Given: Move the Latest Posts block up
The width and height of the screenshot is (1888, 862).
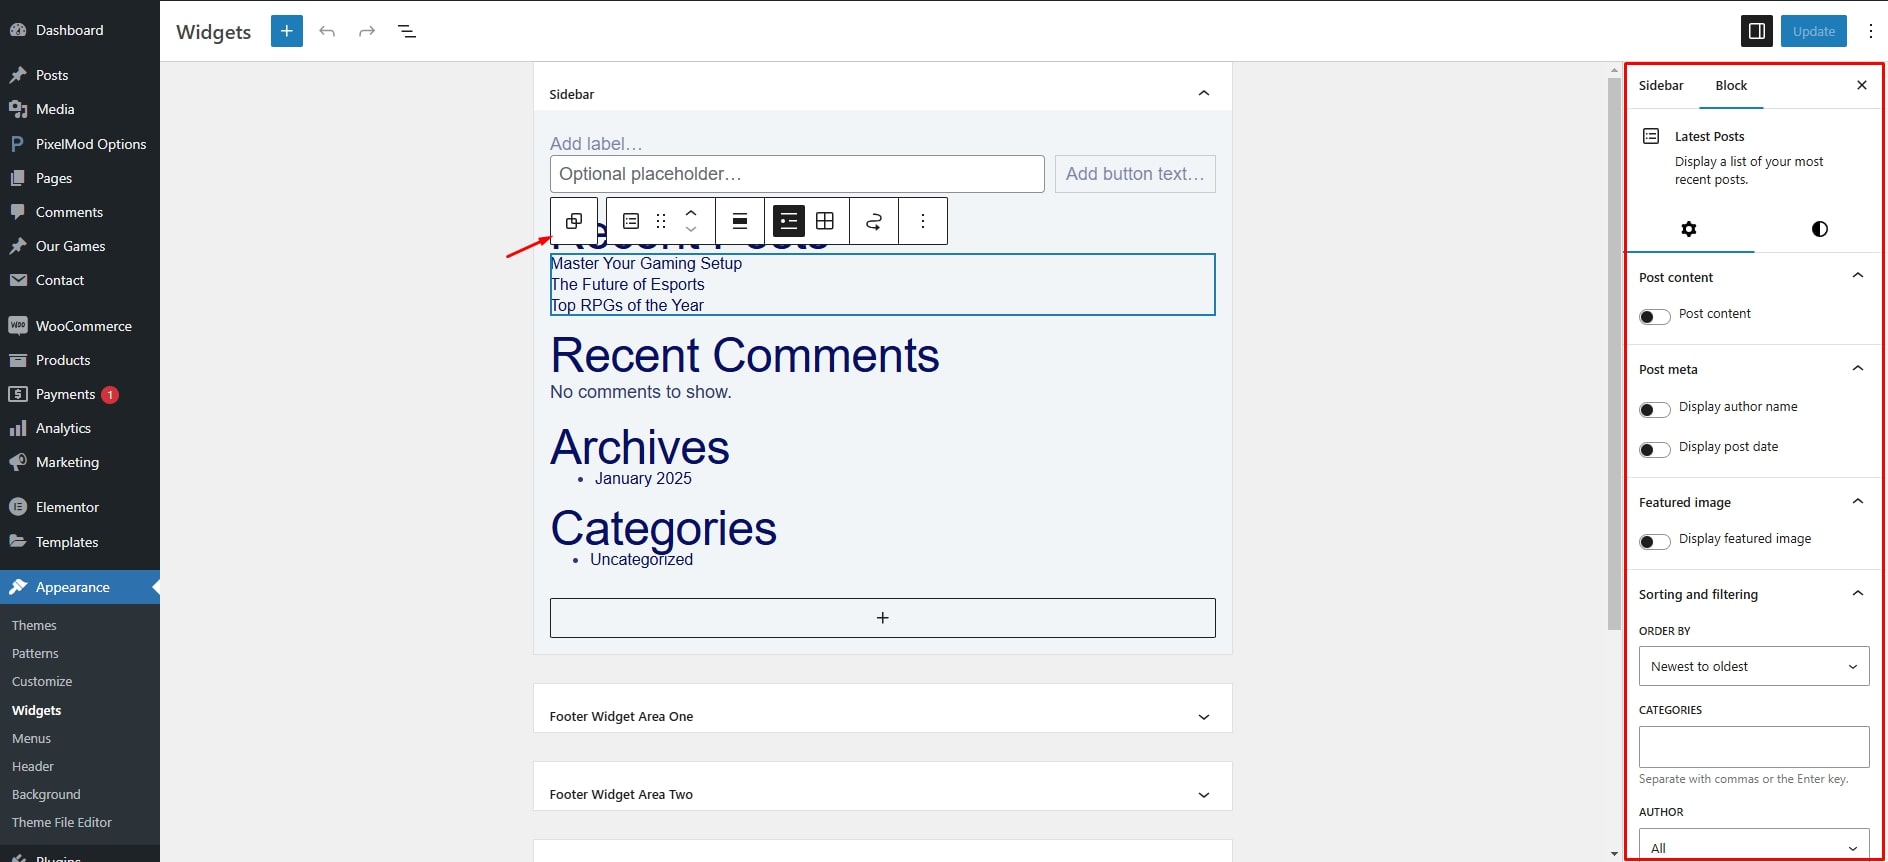Looking at the screenshot, I should click(691, 212).
